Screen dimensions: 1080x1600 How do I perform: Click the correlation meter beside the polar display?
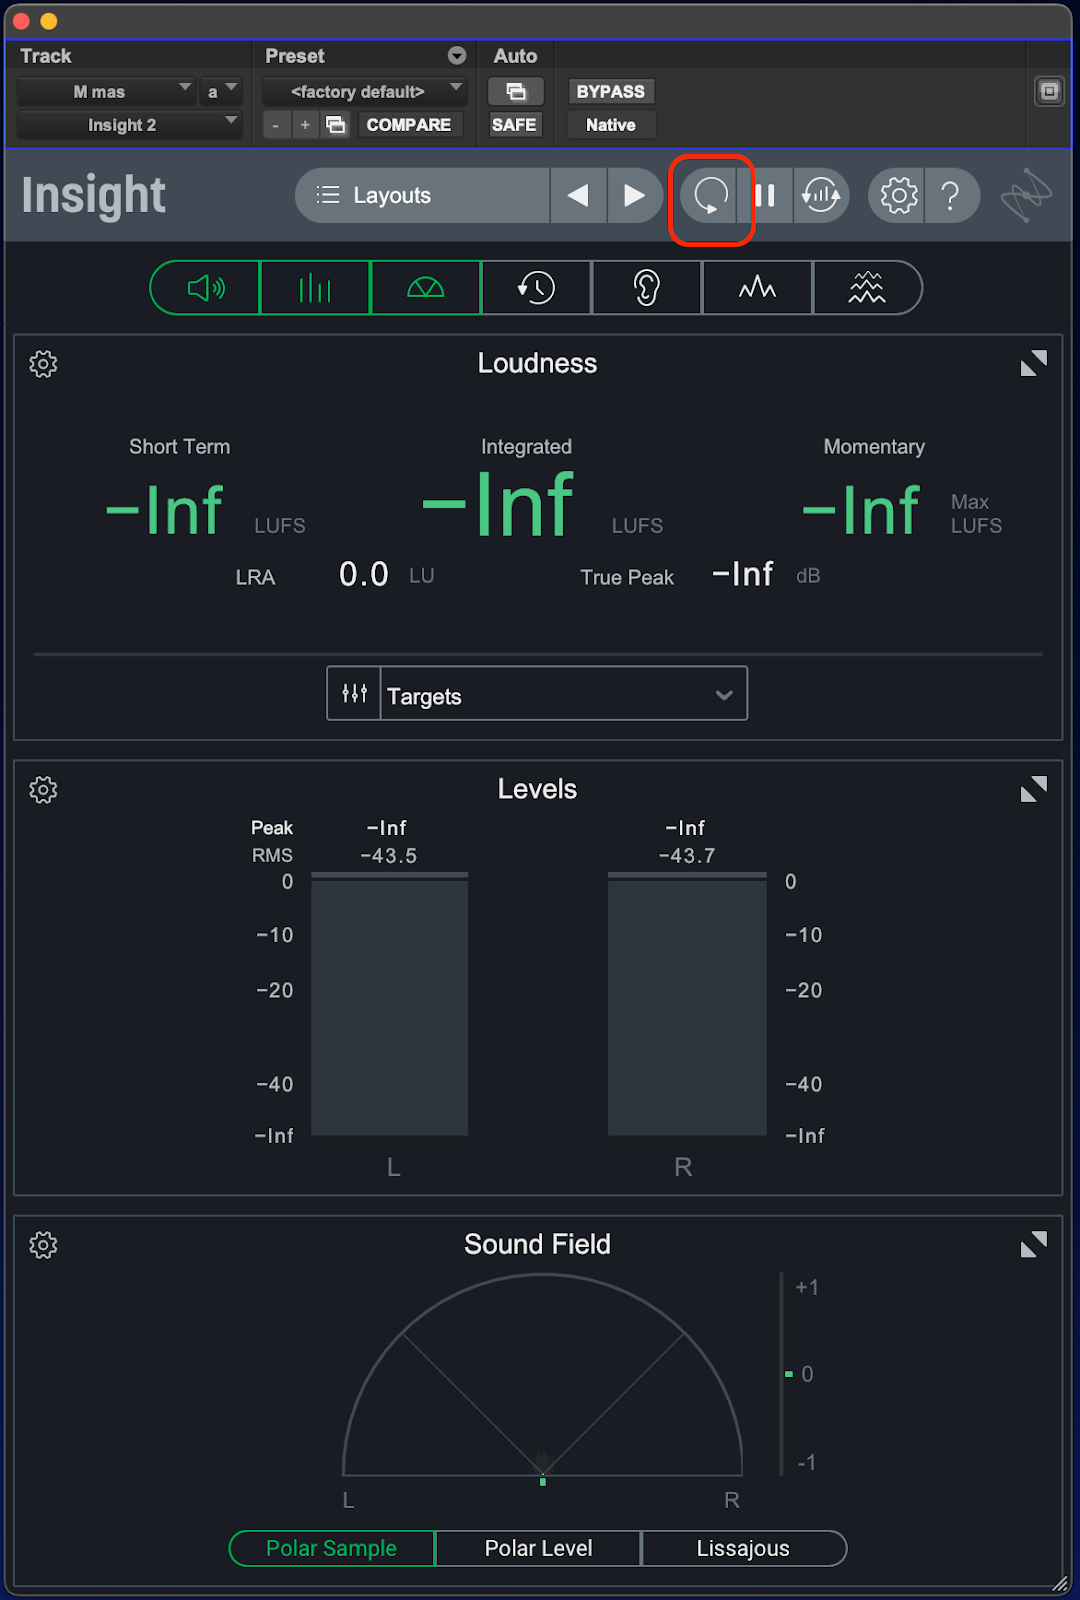point(782,1374)
